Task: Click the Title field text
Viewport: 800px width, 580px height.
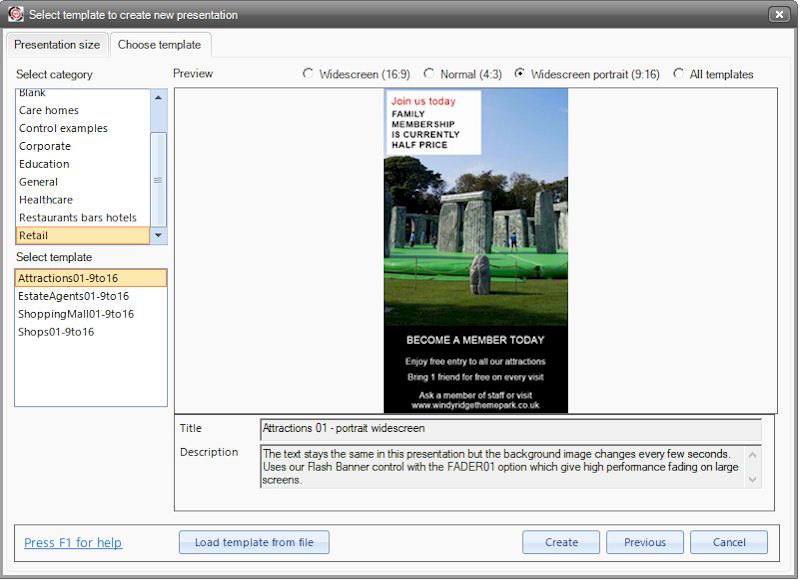Action: click(511, 428)
